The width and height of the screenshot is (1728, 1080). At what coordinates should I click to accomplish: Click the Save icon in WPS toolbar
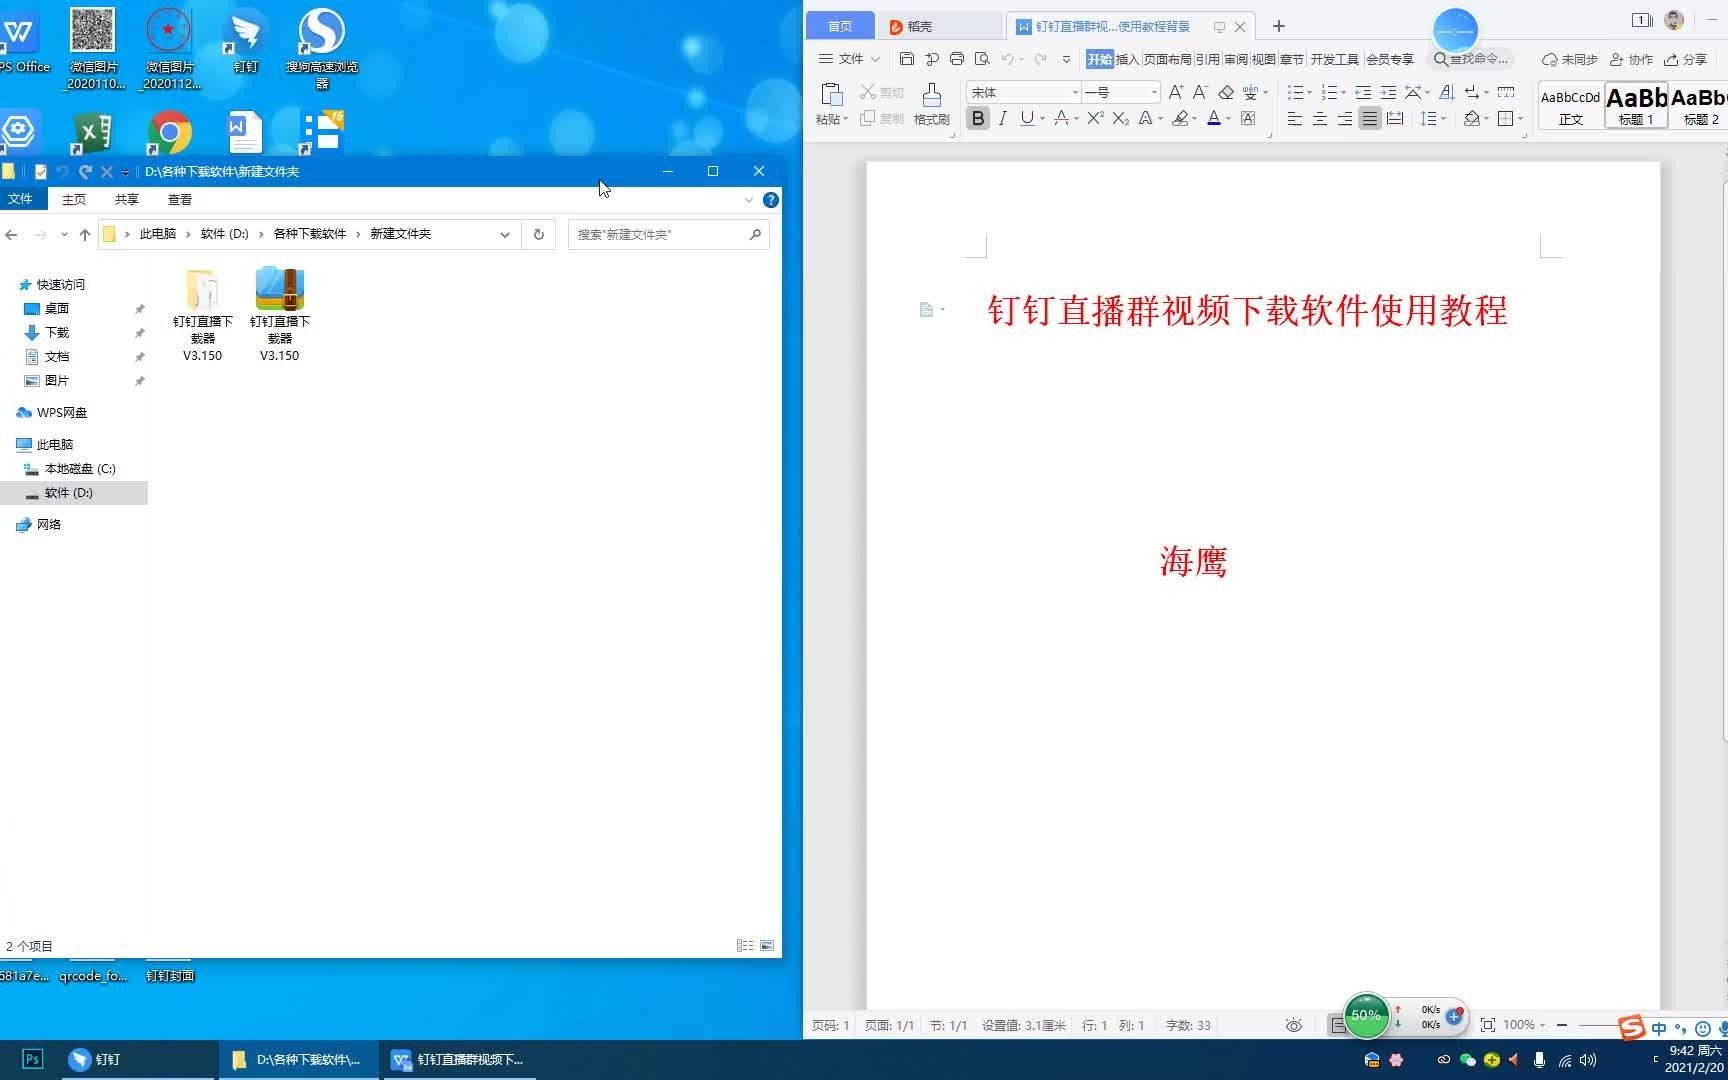907,59
